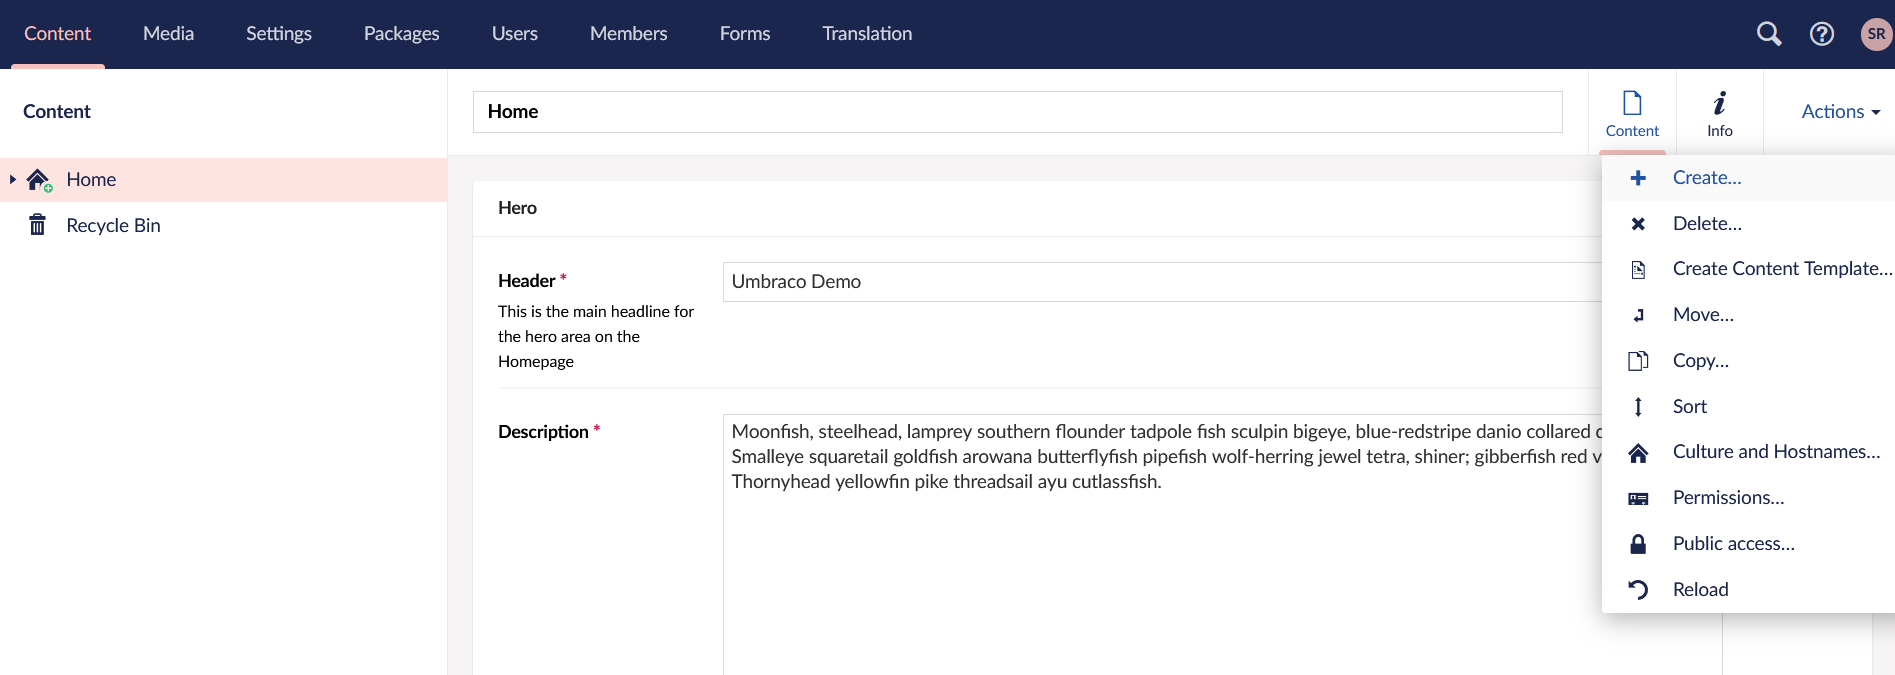The width and height of the screenshot is (1895, 675).
Task: Click the Sort arrows icon
Action: tap(1638, 406)
